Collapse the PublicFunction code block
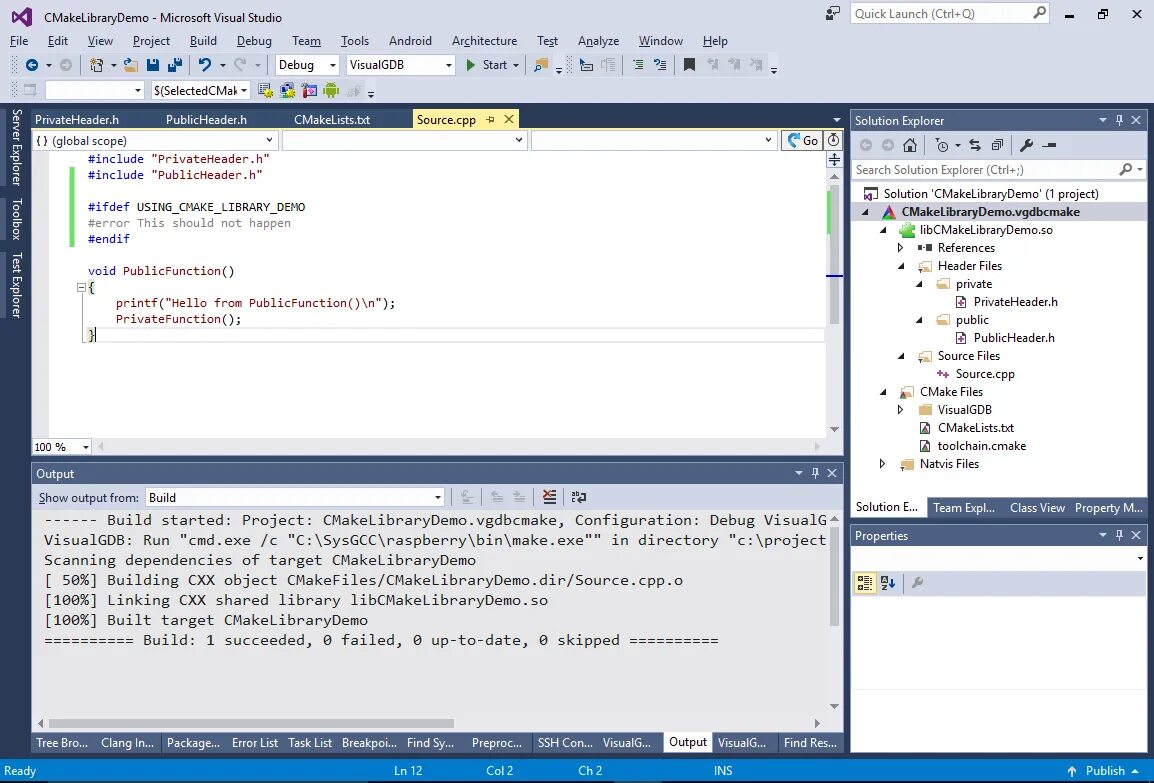Screen dimensions: 1154x783 coord(82,288)
